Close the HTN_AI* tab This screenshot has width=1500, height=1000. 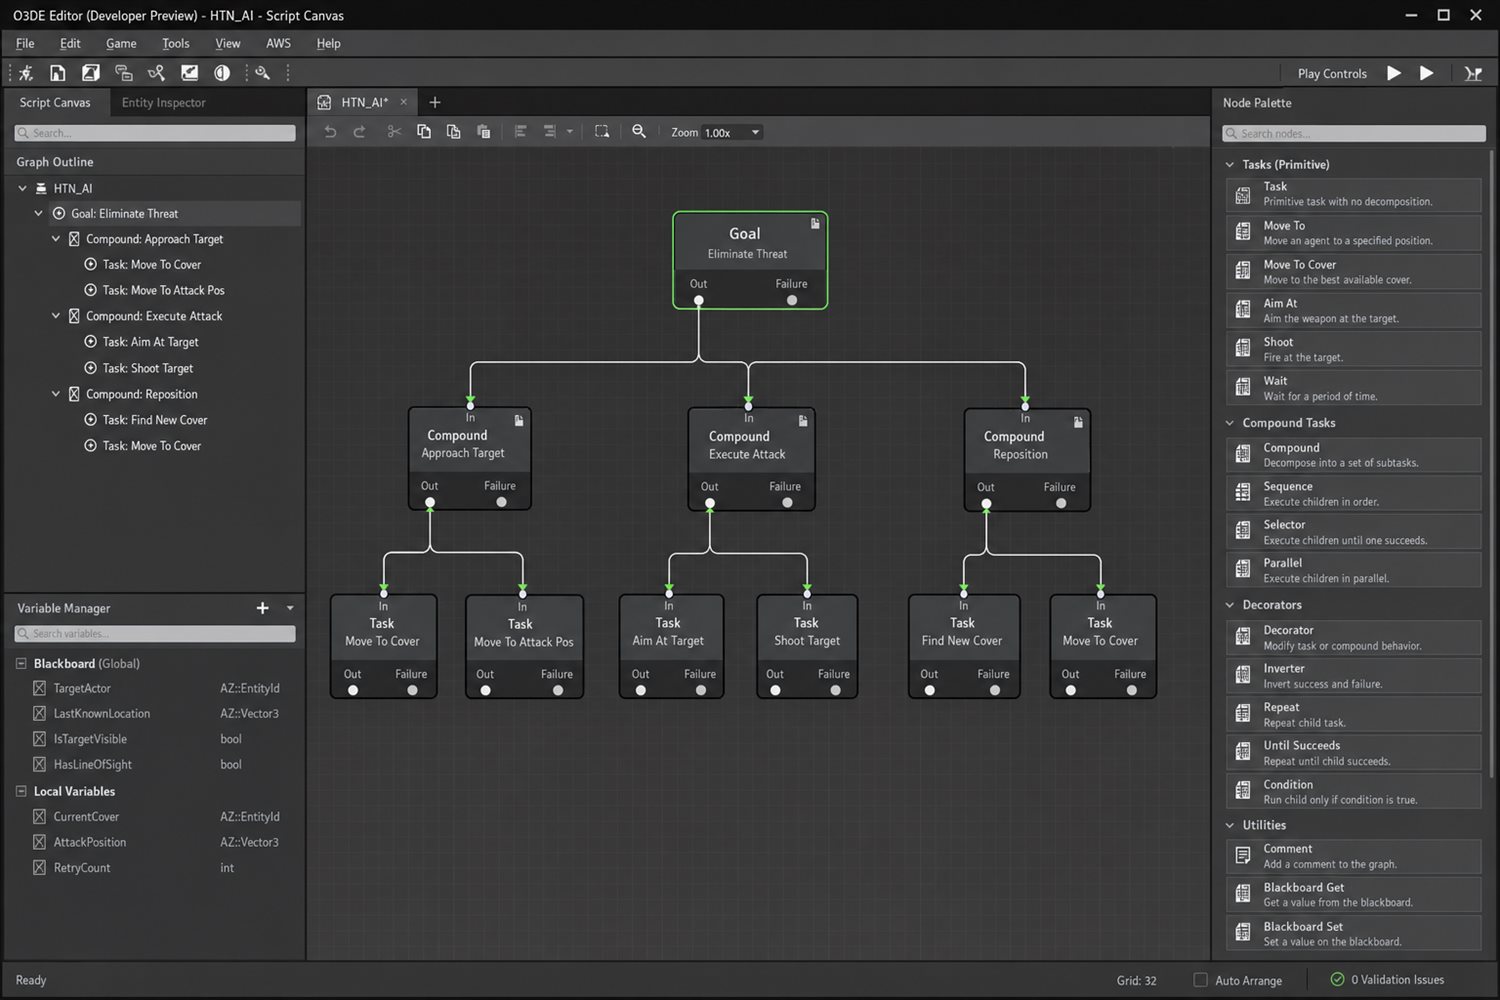[404, 102]
